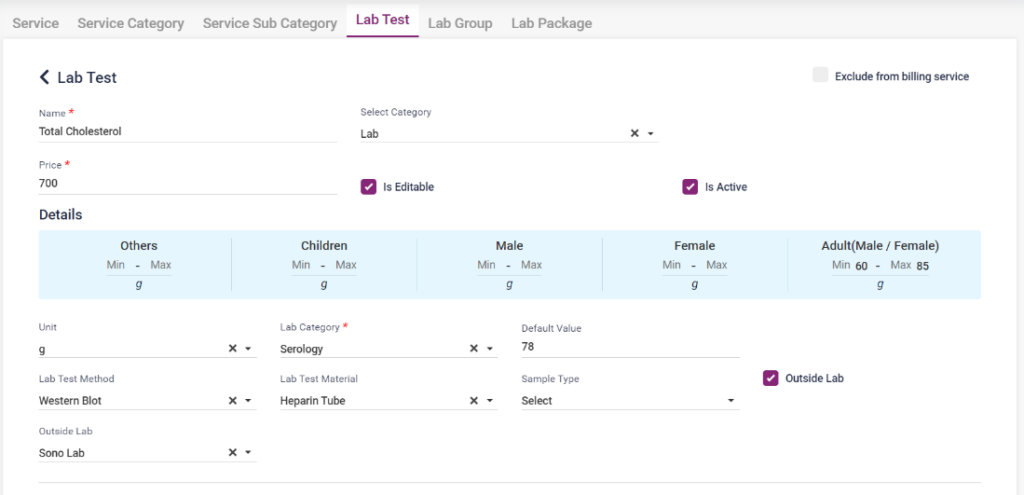Open the Sample Type dropdown

pyautogui.click(x=630, y=401)
